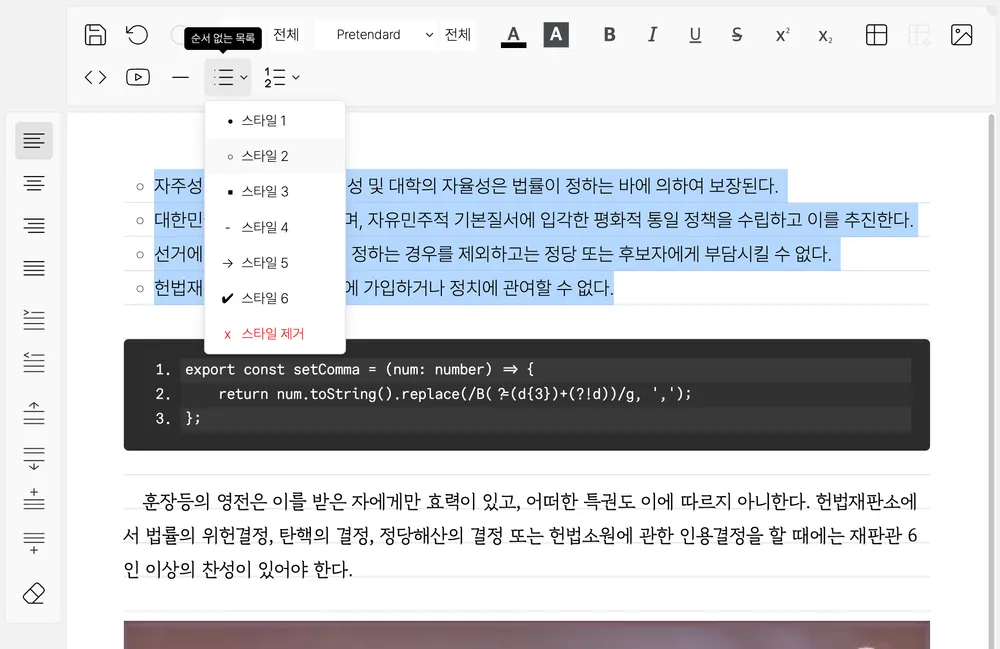Open the code block brackets icon
Screen dimensions: 1000x649
(95, 77)
